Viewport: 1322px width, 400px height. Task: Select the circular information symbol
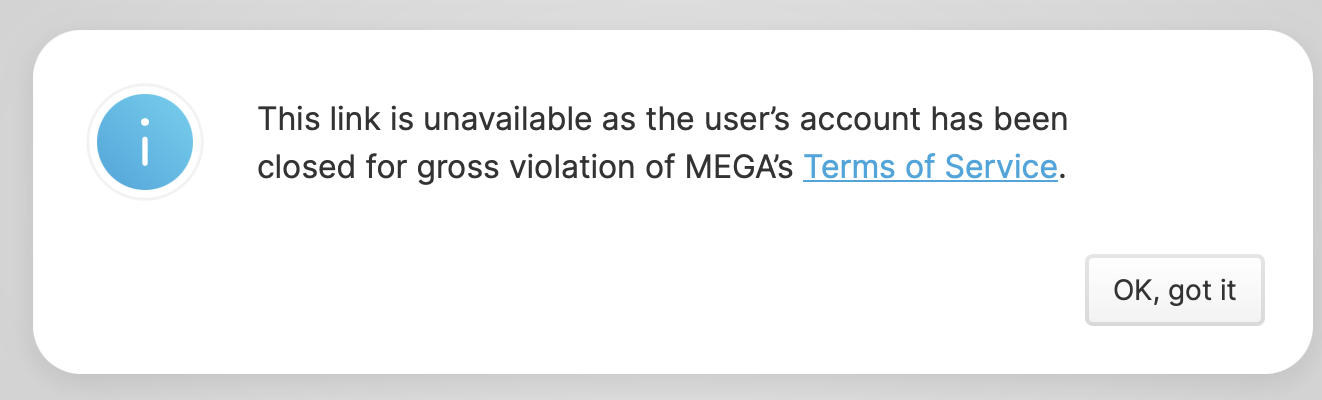coord(145,142)
